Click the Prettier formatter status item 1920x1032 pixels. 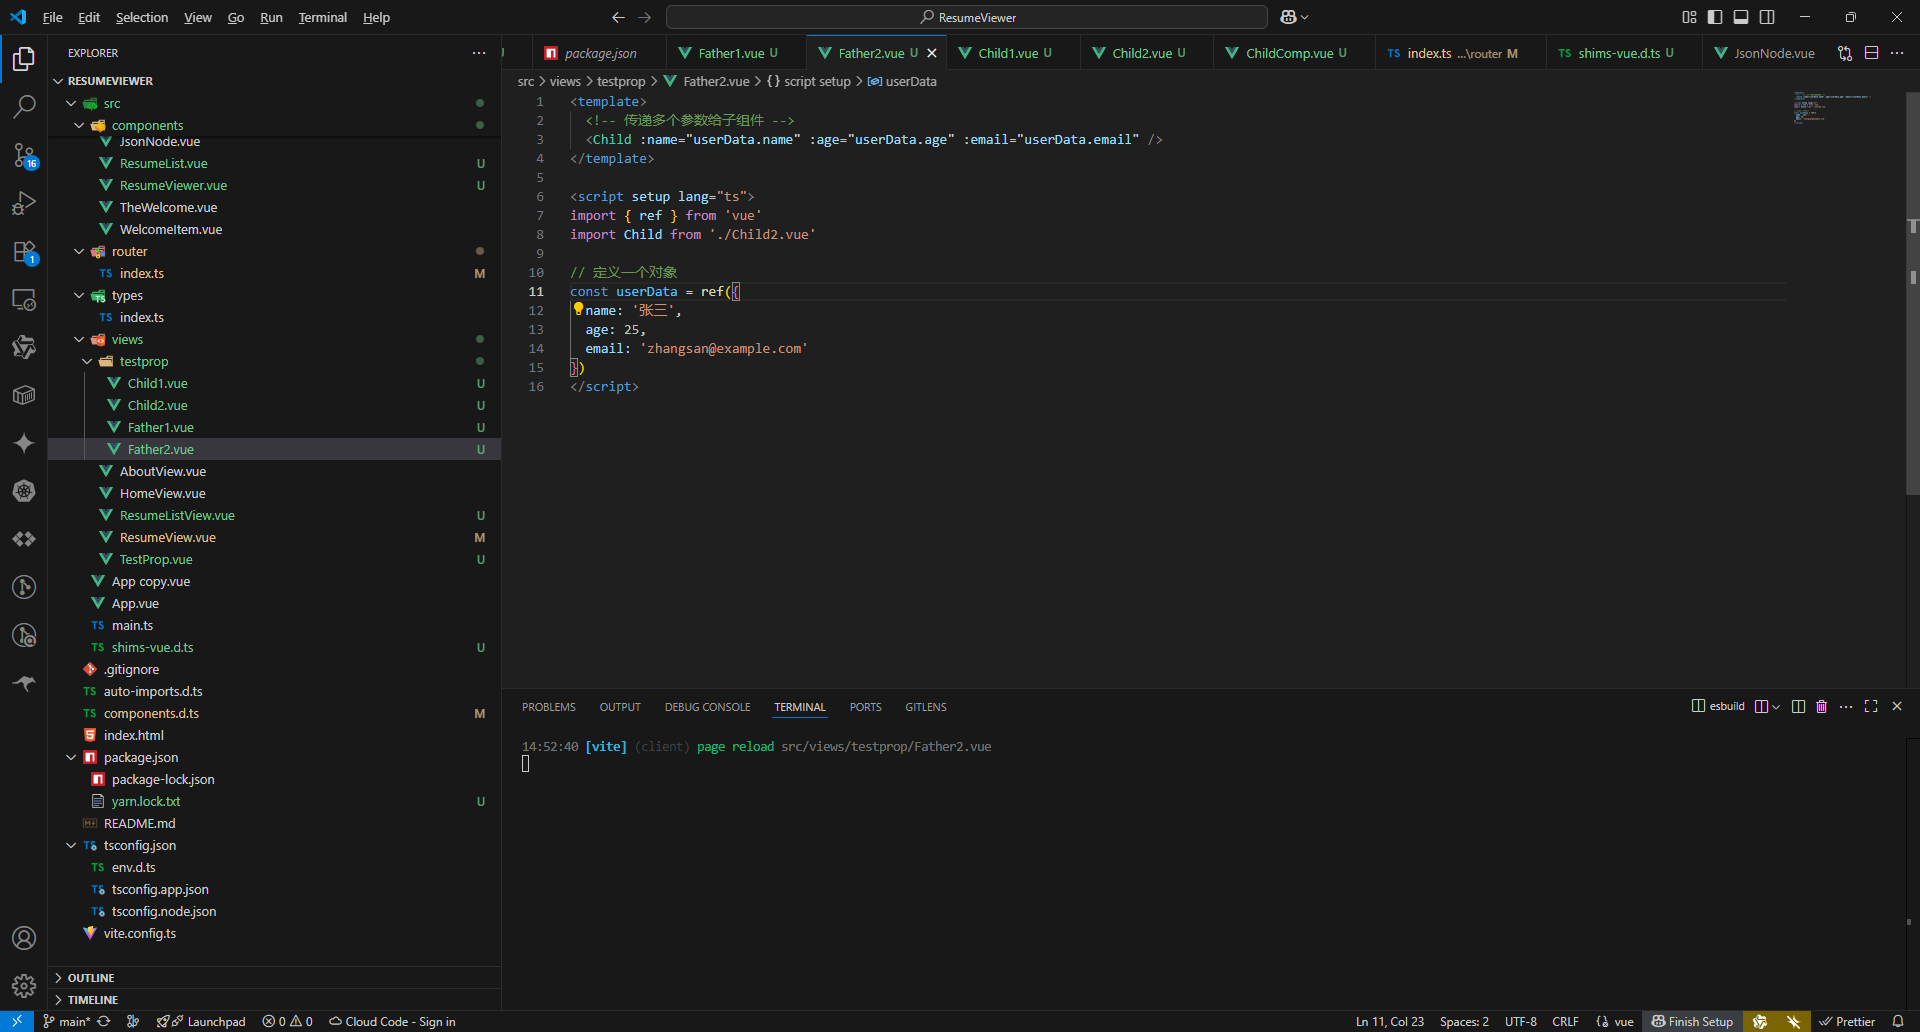pos(1847,1021)
